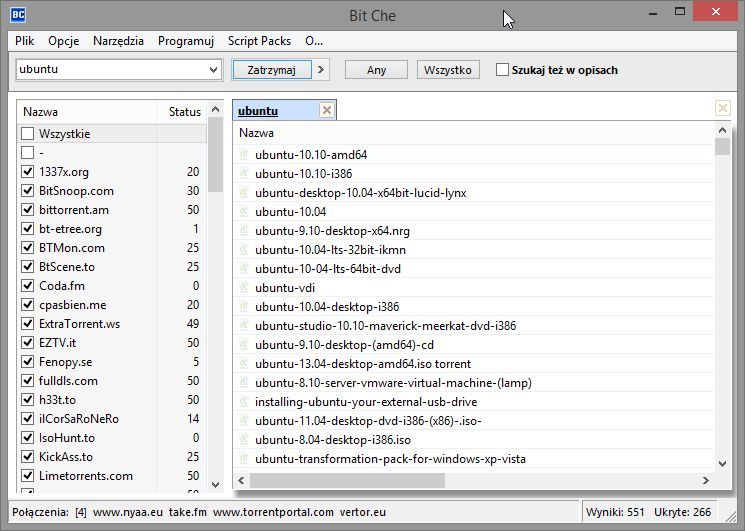Viewport: 745px width, 531px height.
Task: Click the icon beside ubuntu-13.04-desktop-amd64.iso torrent
Action: [x=244, y=364]
